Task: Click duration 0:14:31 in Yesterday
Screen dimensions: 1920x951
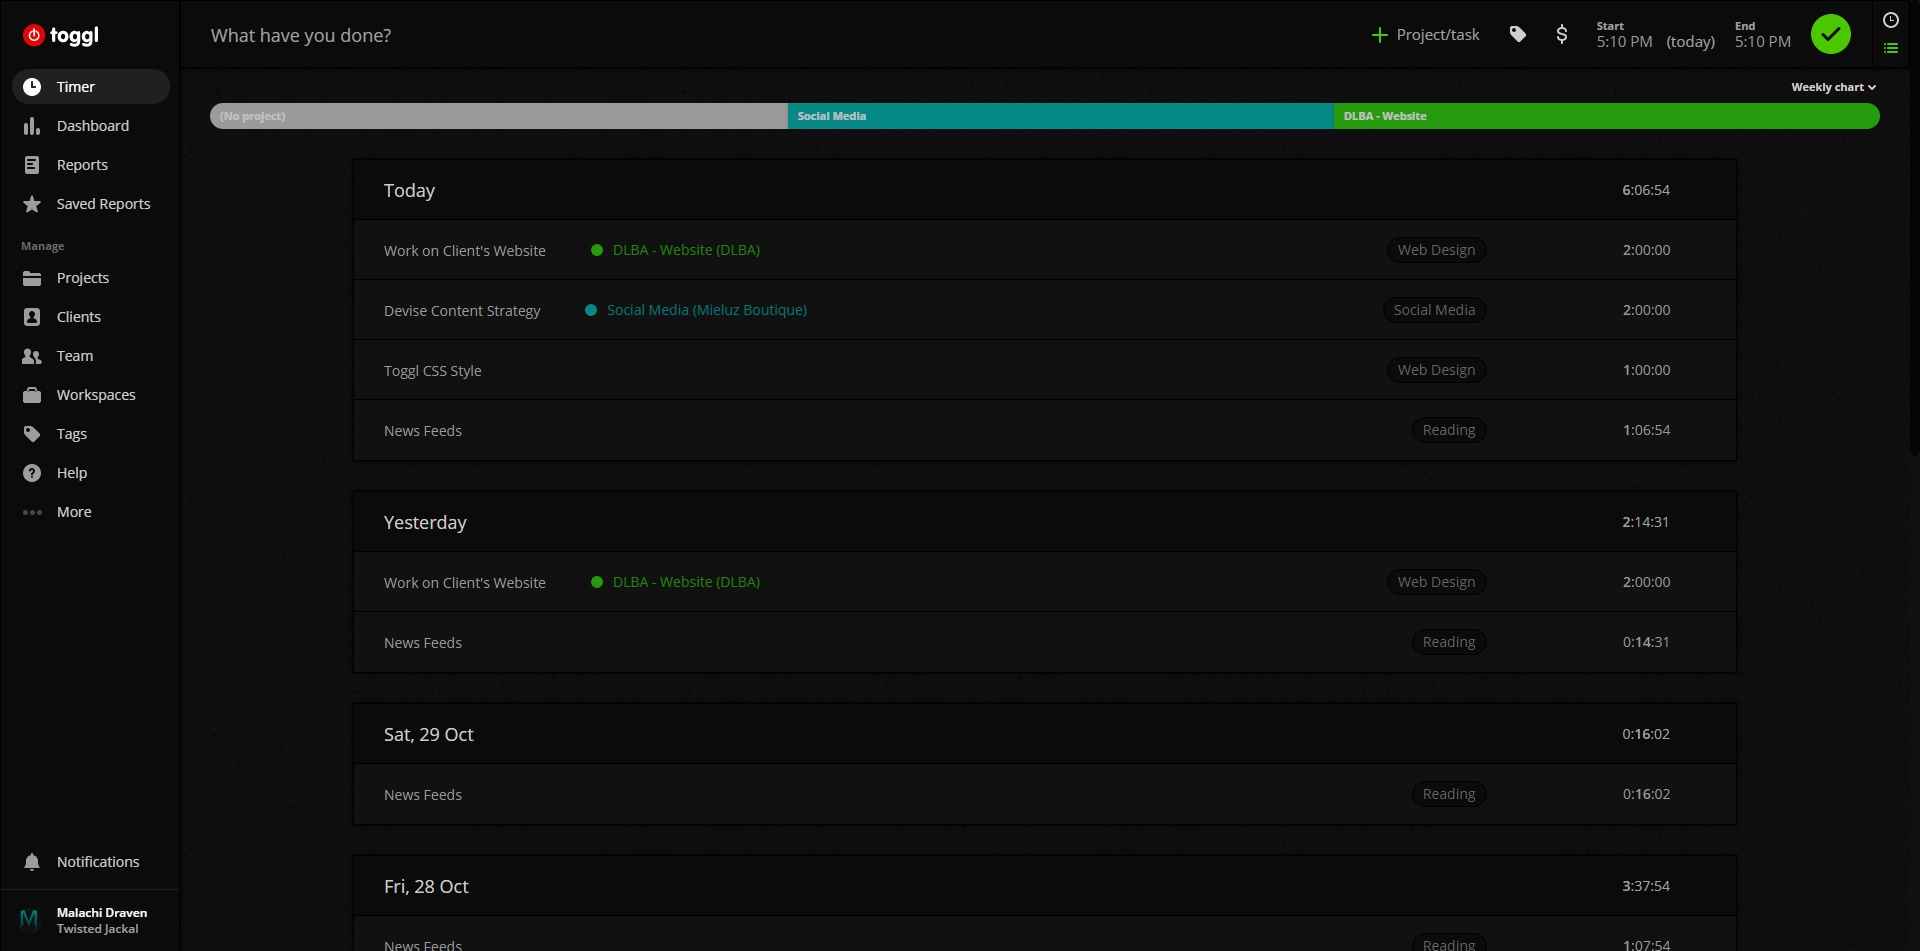Action: (1646, 642)
